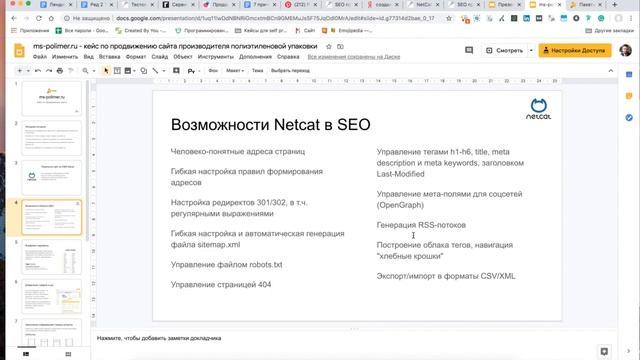Click Выбрать переход transition button
This screenshot has height=360, width=640.
tap(290, 71)
